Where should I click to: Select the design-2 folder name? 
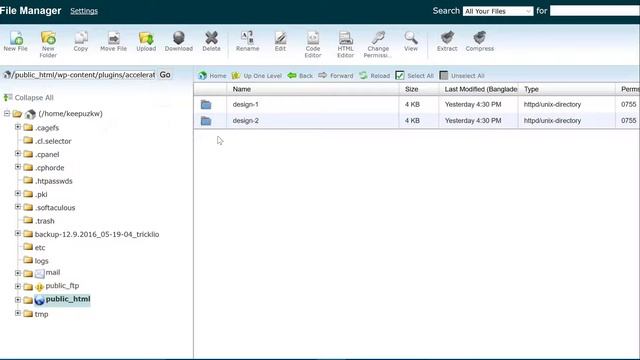245,121
